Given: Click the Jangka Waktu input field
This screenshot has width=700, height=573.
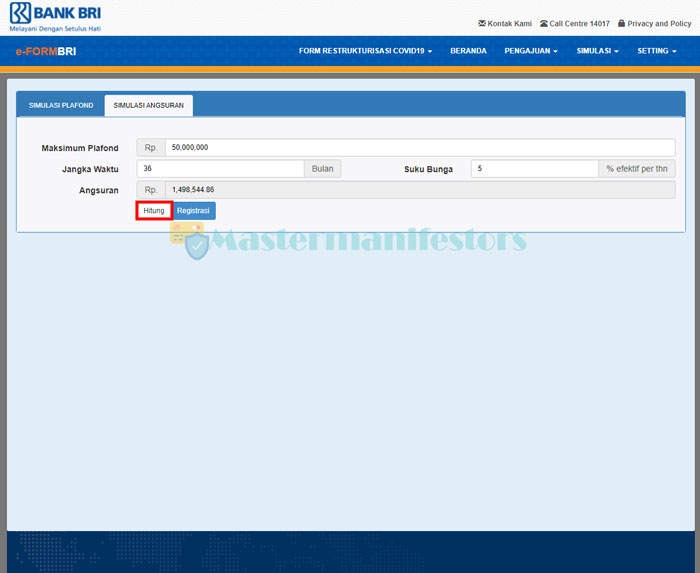Looking at the screenshot, I should [x=221, y=169].
